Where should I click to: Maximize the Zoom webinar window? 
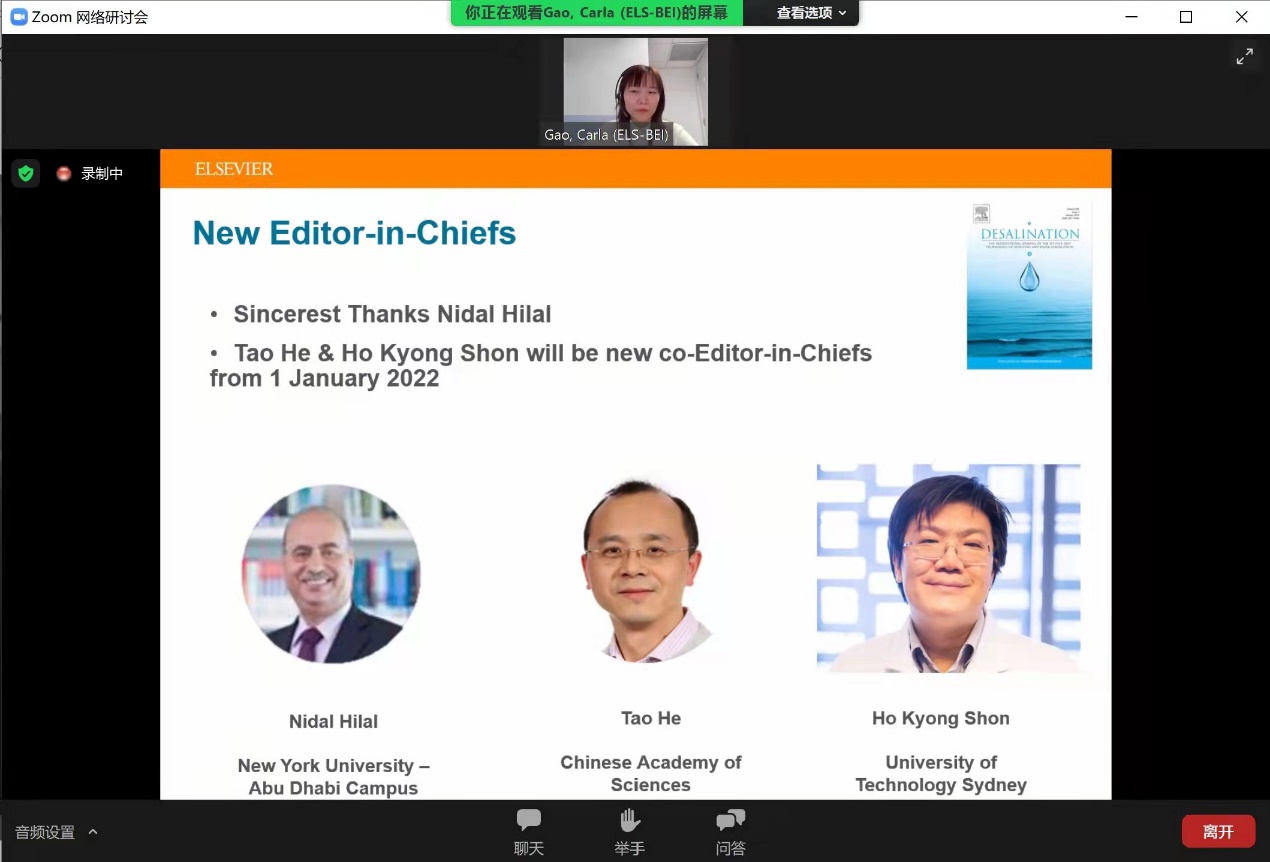[x=1185, y=16]
